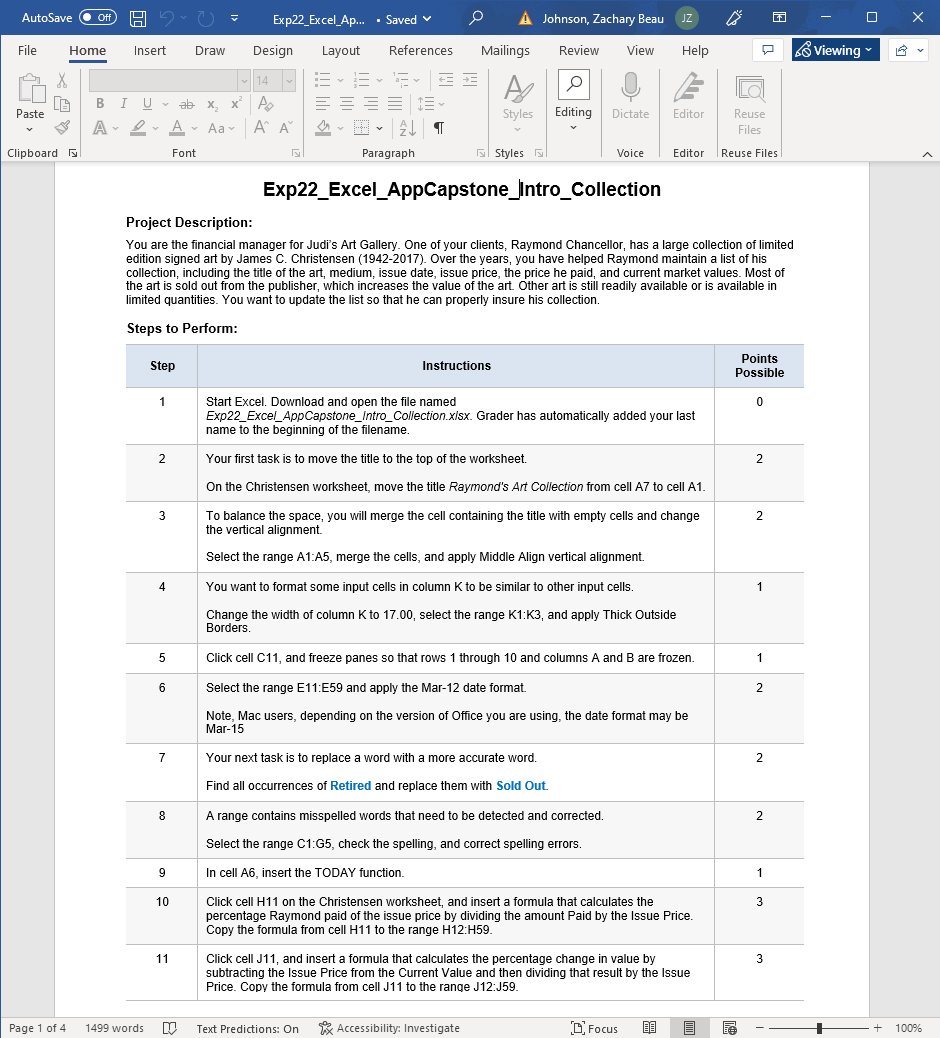The height and width of the screenshot is (1038, 940).
Task: Apply italic formatting
Action: point(122,103)
